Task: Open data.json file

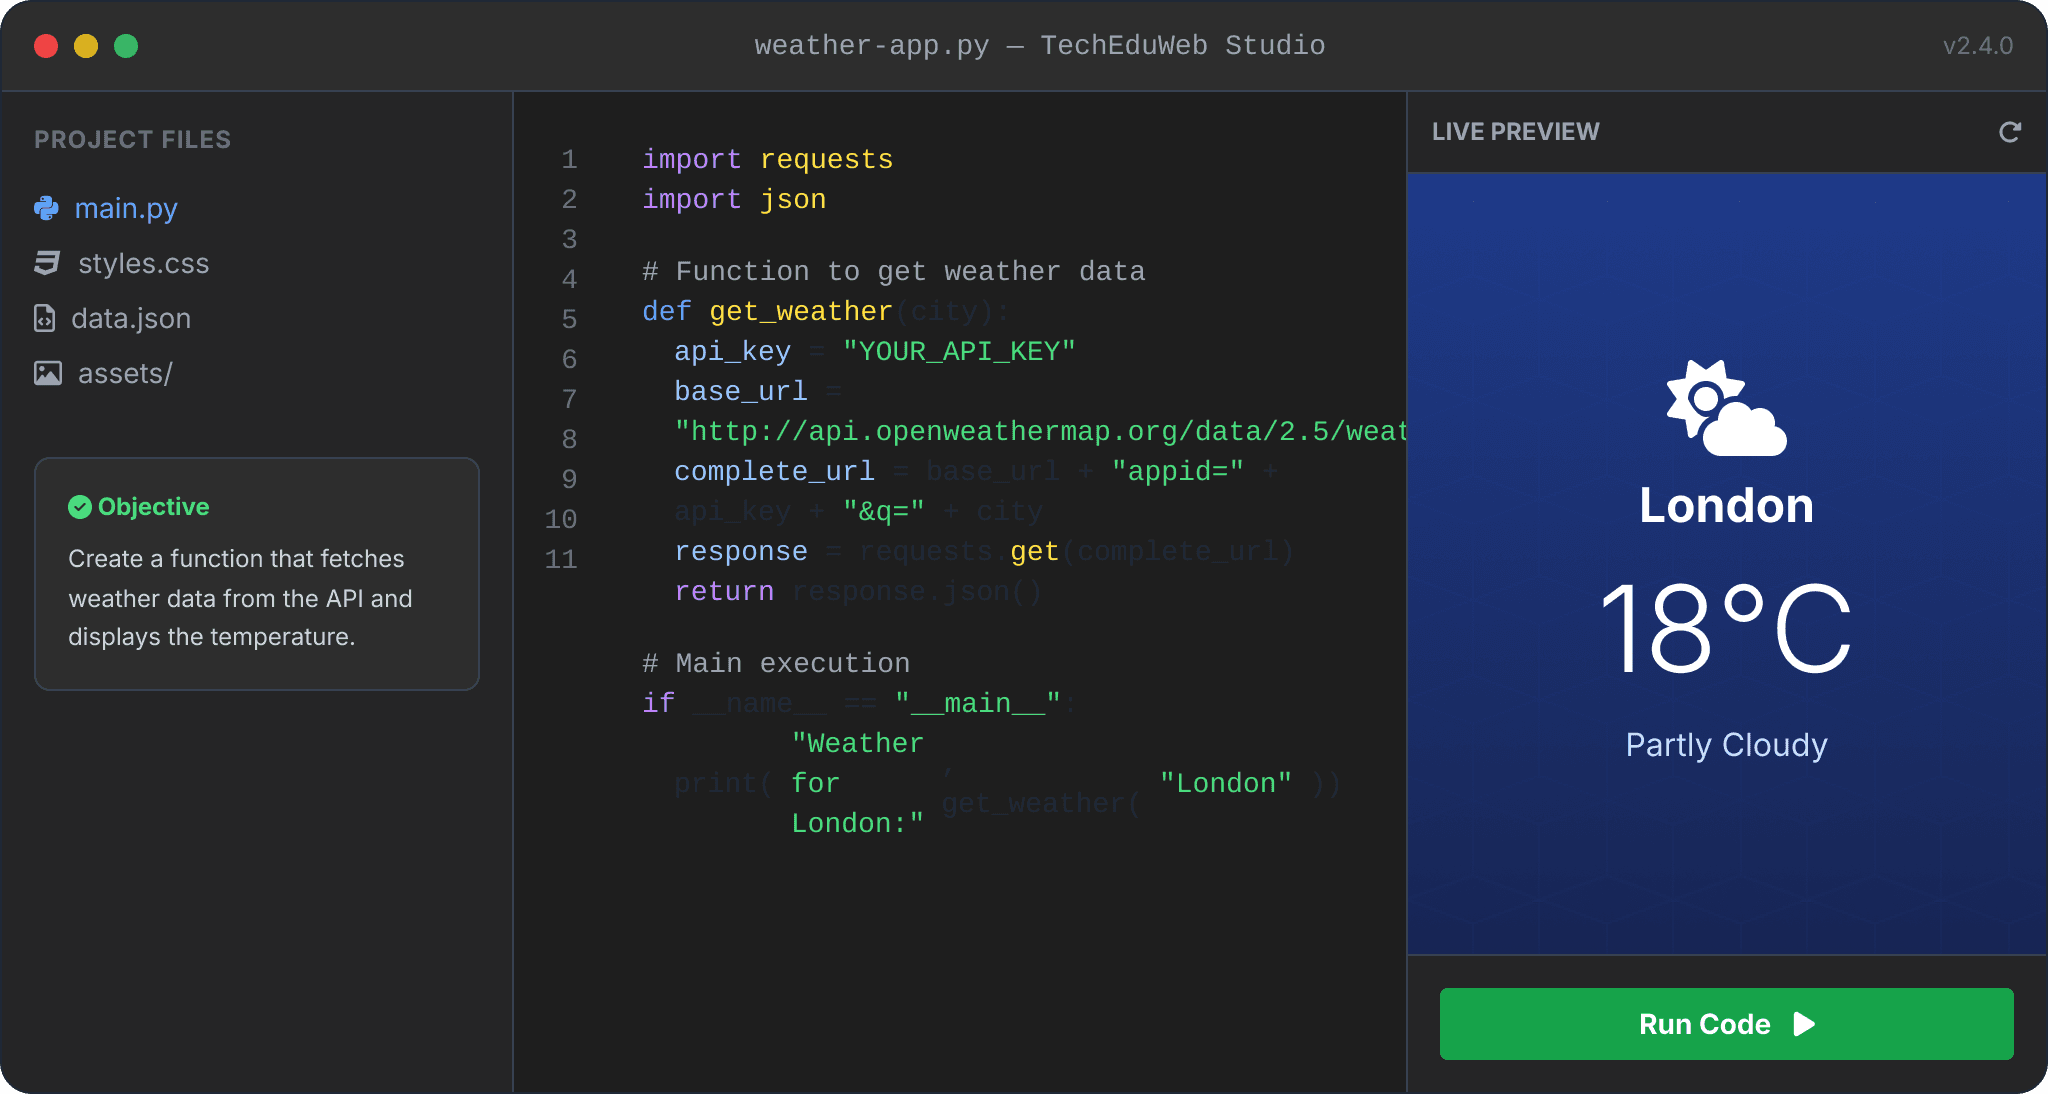Action: (x=131, y=318)
